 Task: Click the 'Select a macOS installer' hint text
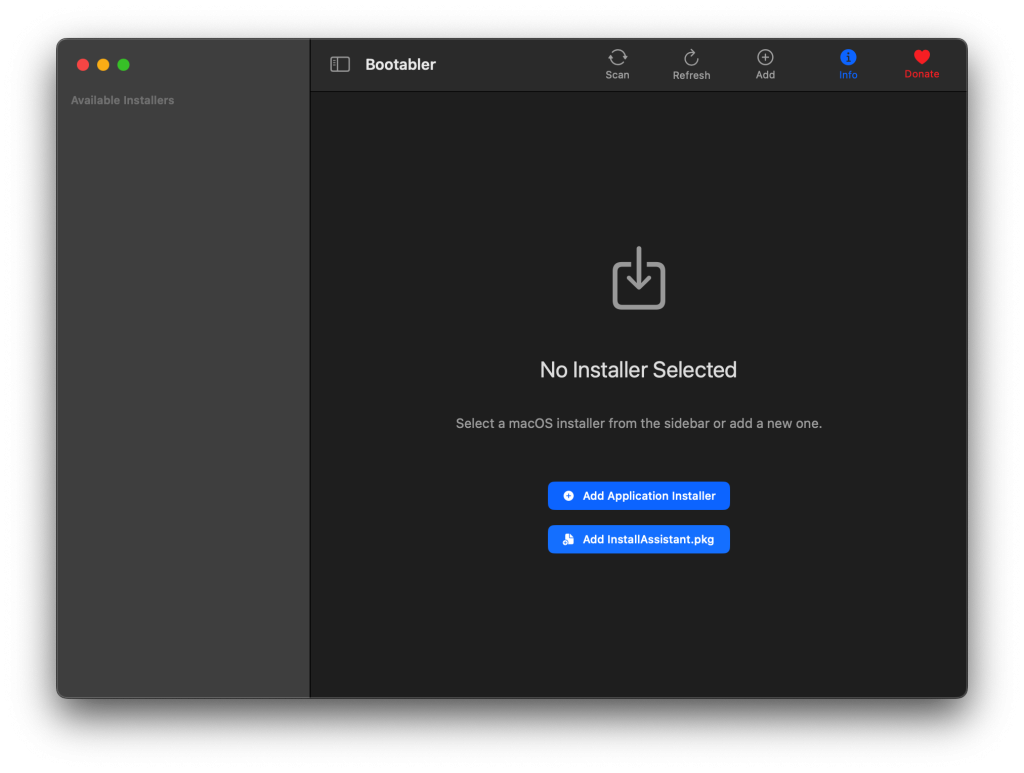pyautogui.click(x=639, y=423)
